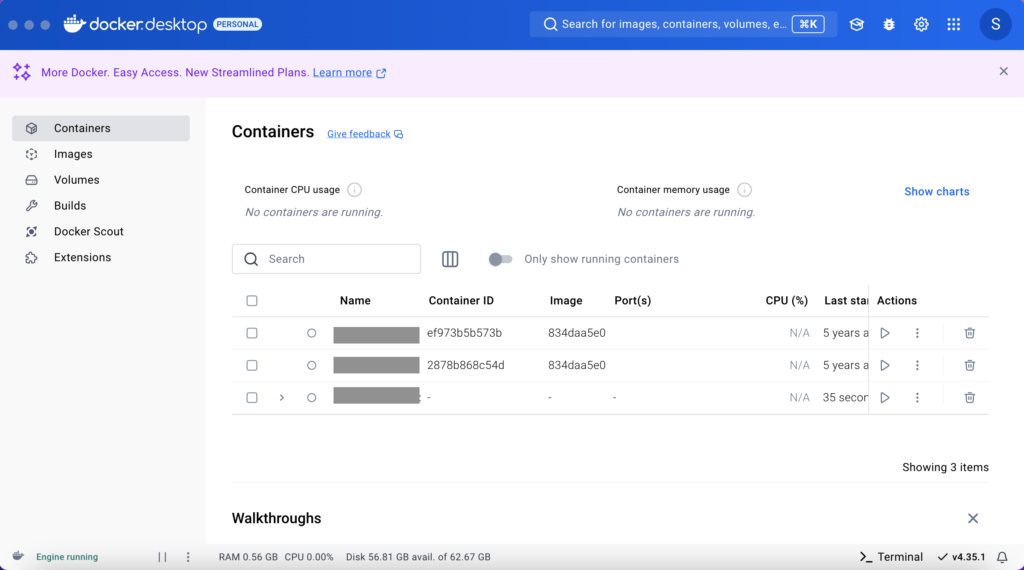Image resolution: width=1024 pixels, height=570 pixels.
Task: Open the Learning Center graduation cap icon
Action: coord(856,24)
